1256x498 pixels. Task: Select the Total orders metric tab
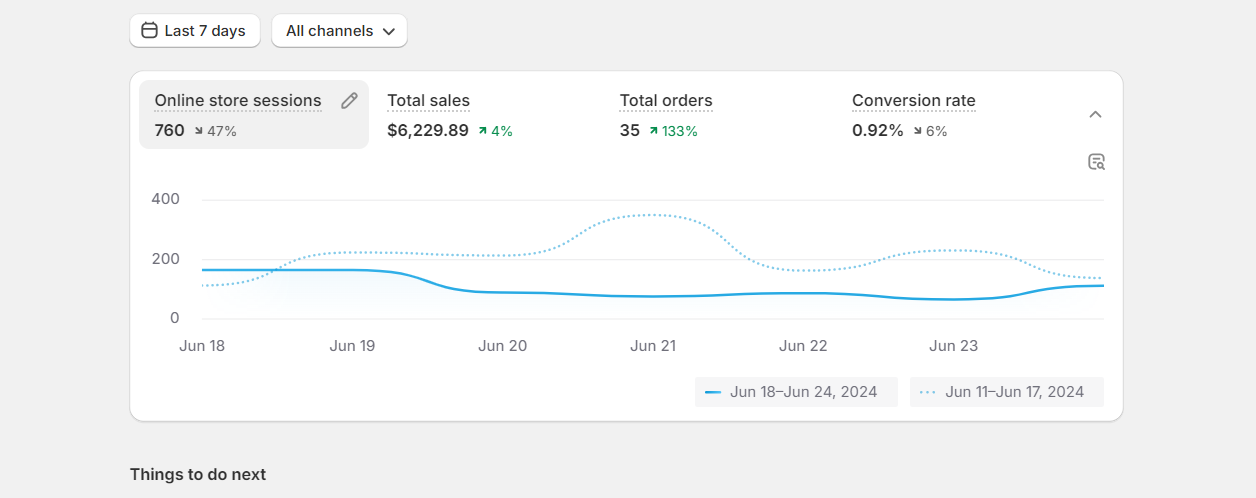[666, 100]
